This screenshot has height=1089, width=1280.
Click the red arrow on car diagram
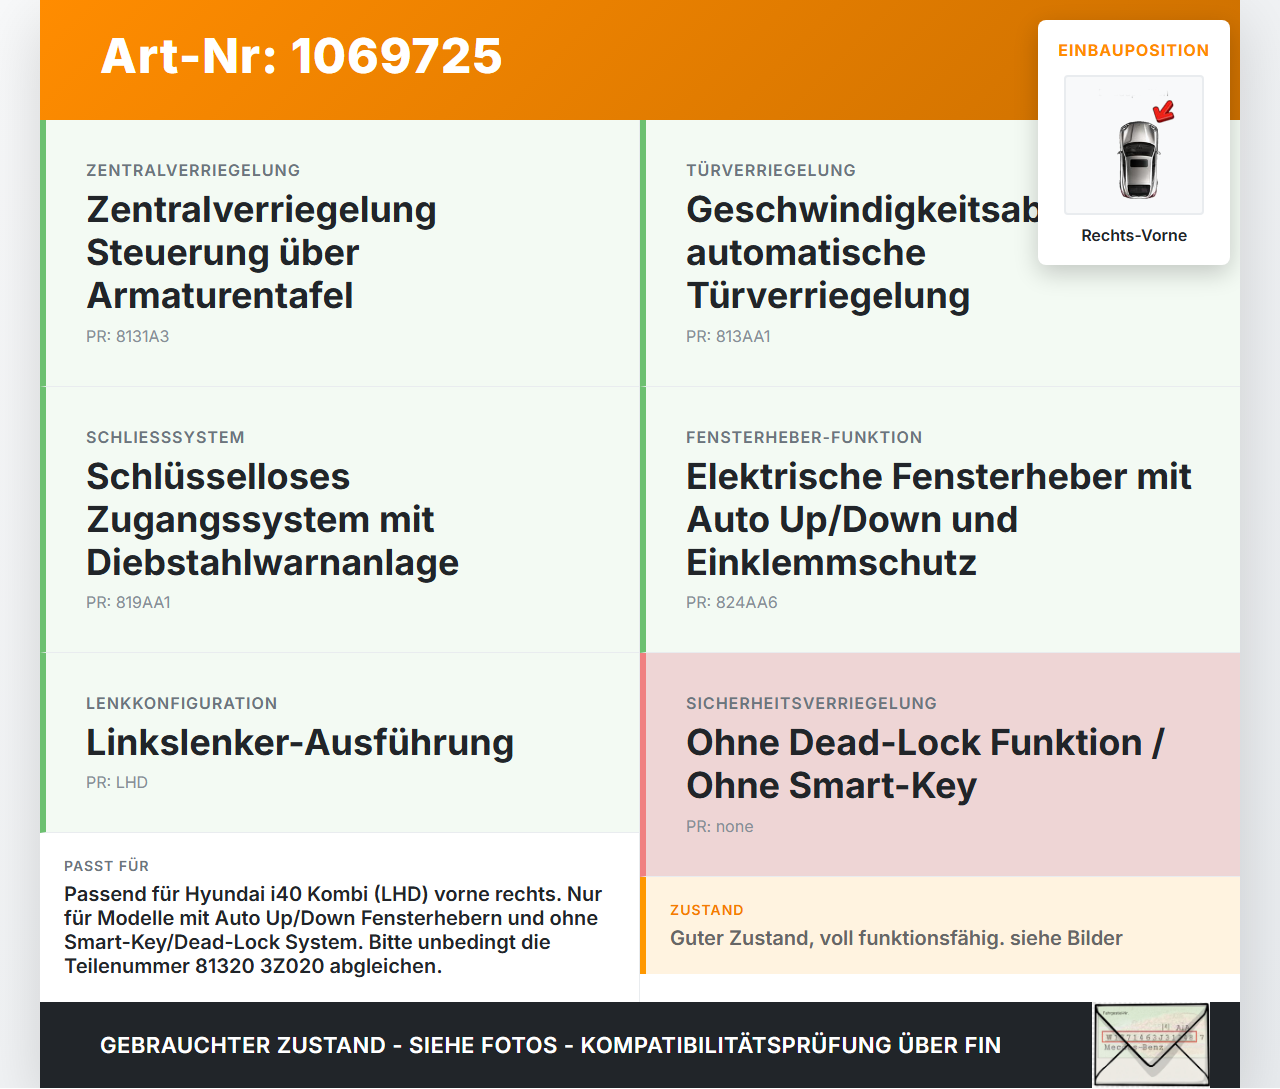[x=1163, y=110]
